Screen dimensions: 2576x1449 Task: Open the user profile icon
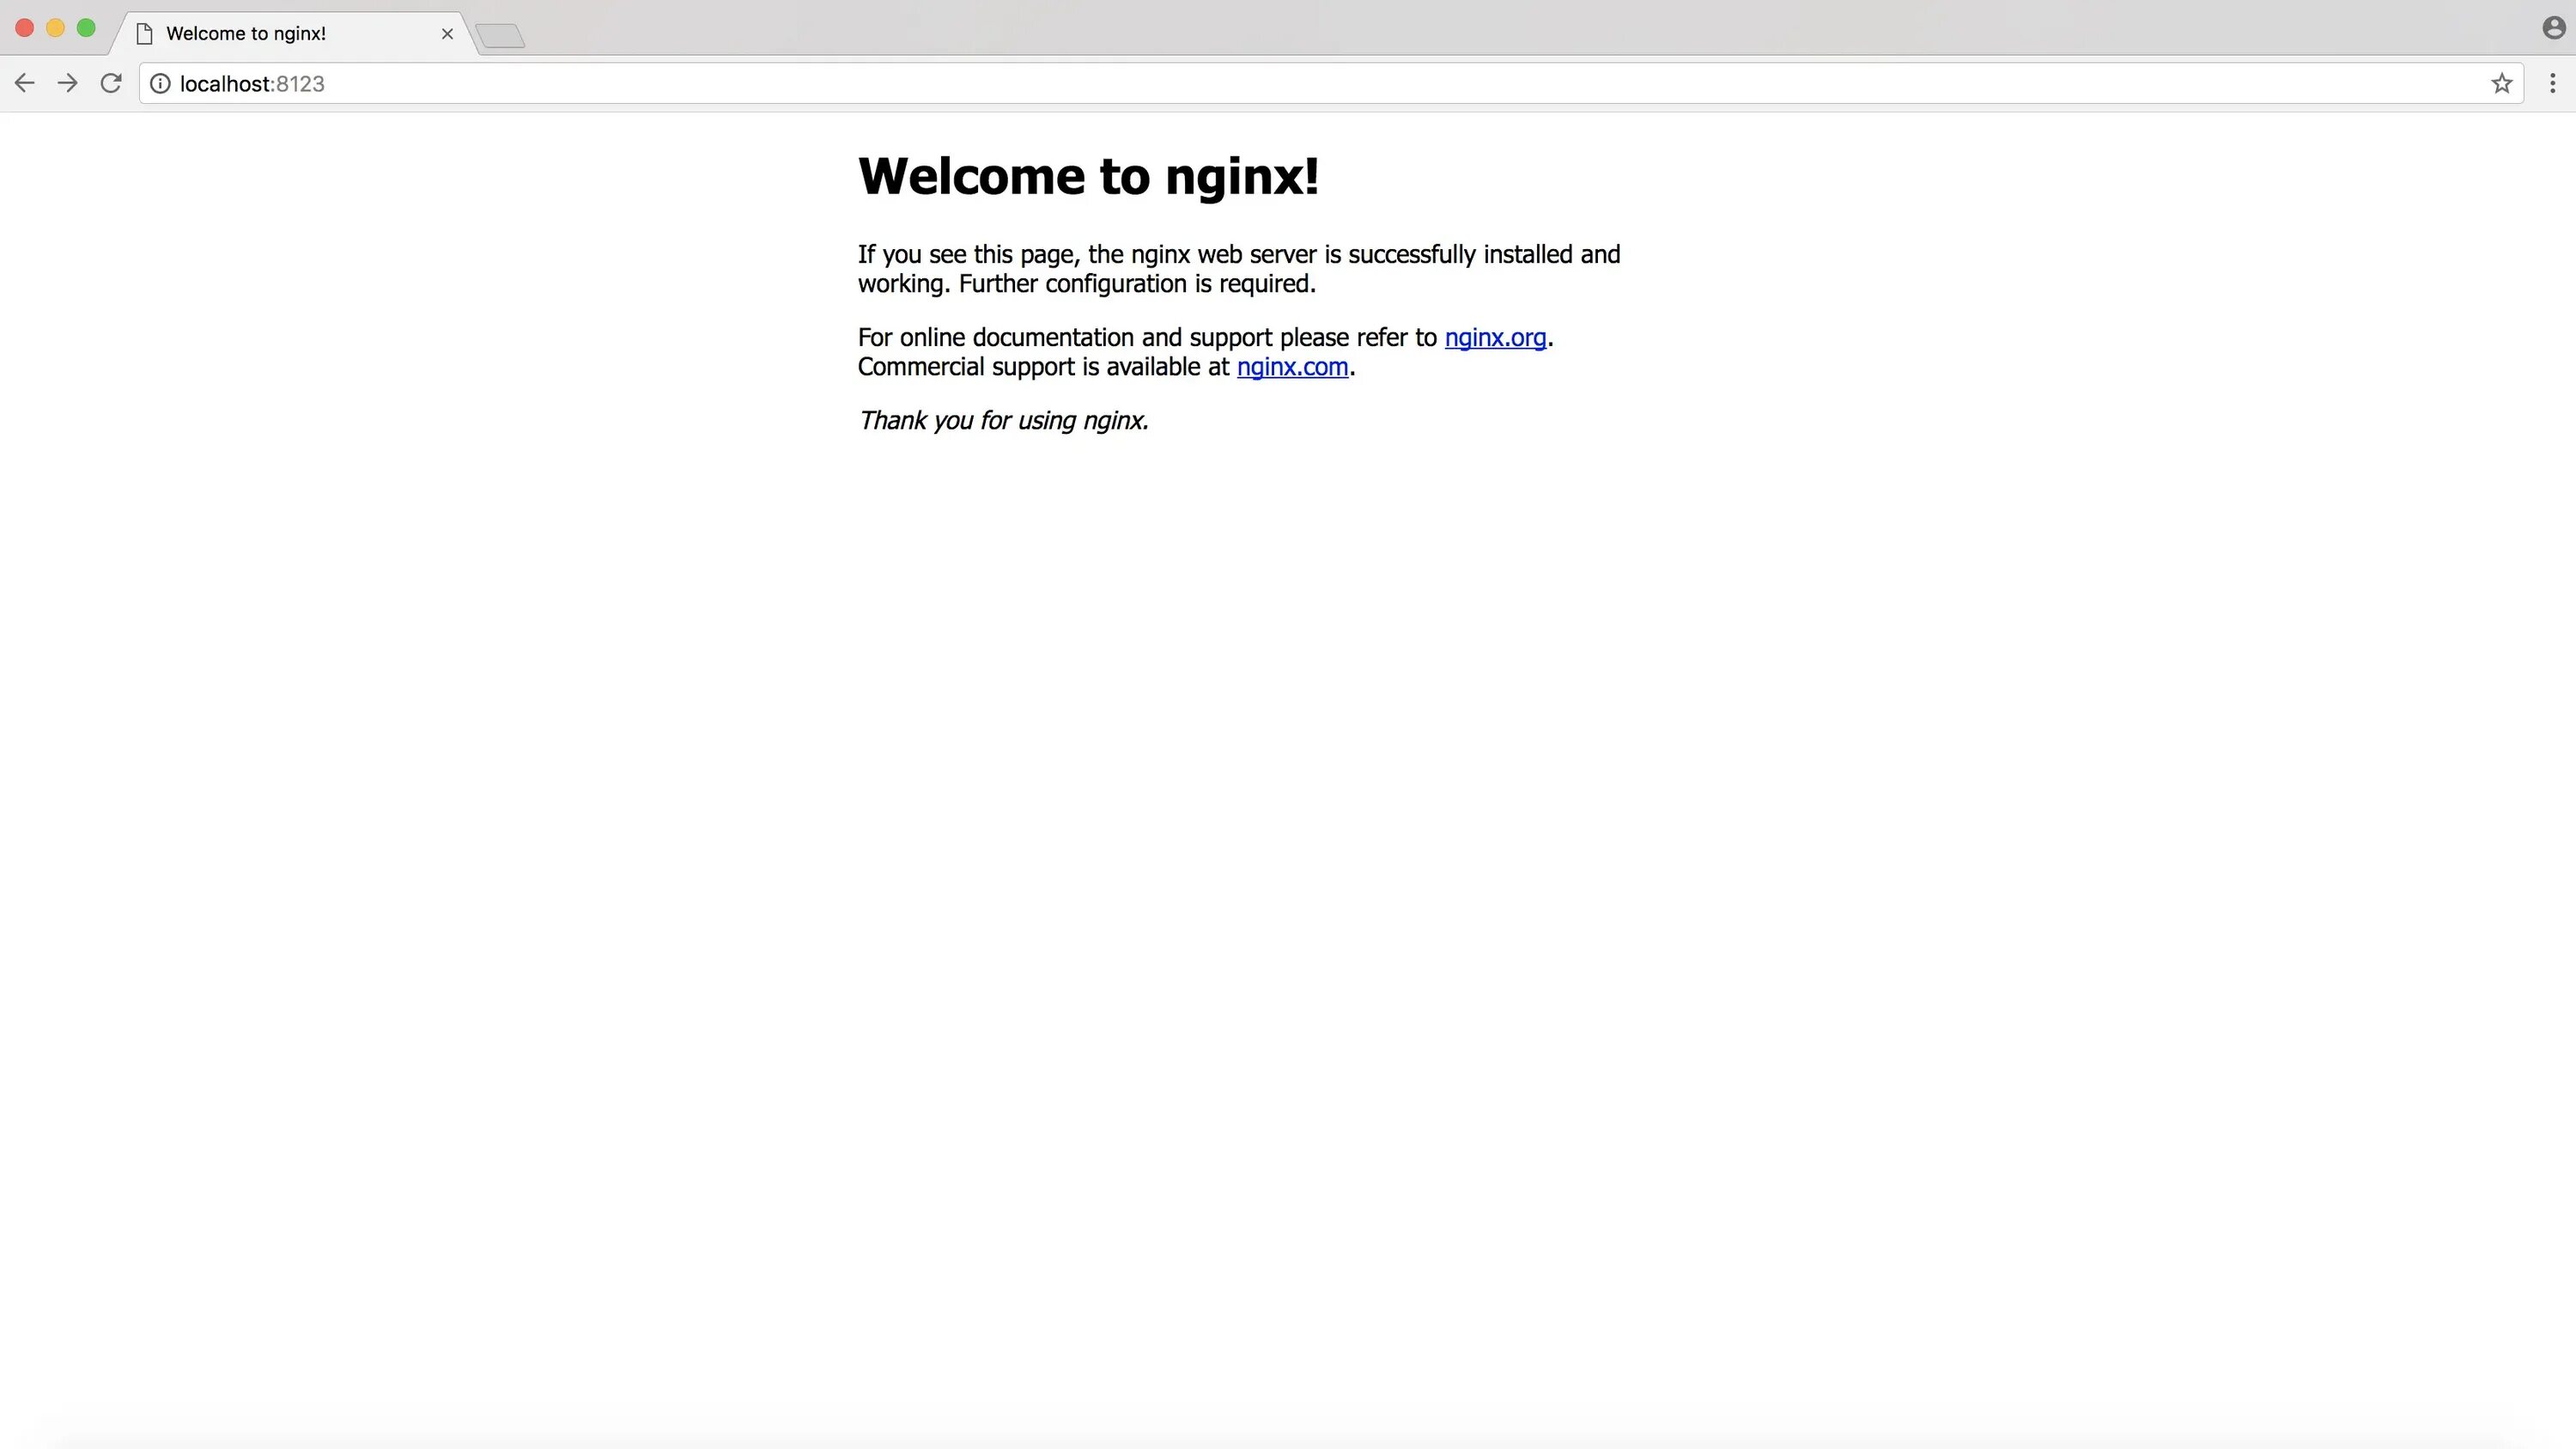(2554, 28)
